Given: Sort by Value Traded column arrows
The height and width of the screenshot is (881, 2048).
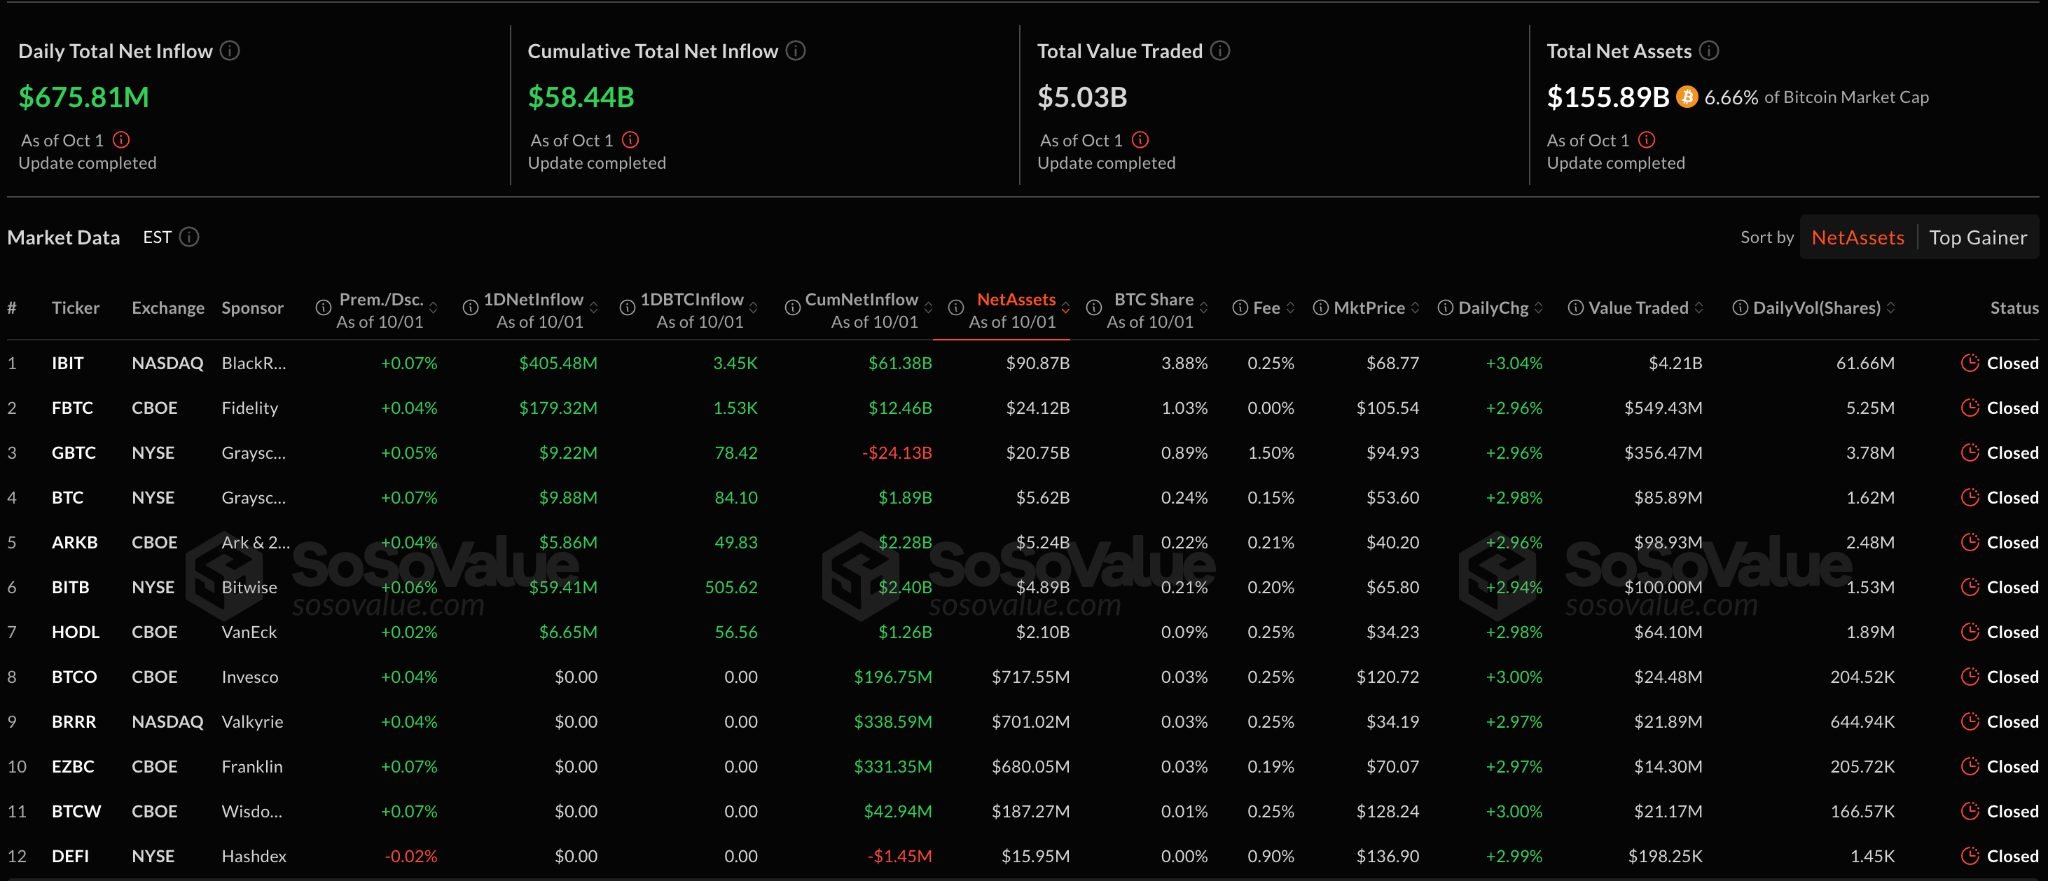Looking at the screenshot, I should (1699, 308).
